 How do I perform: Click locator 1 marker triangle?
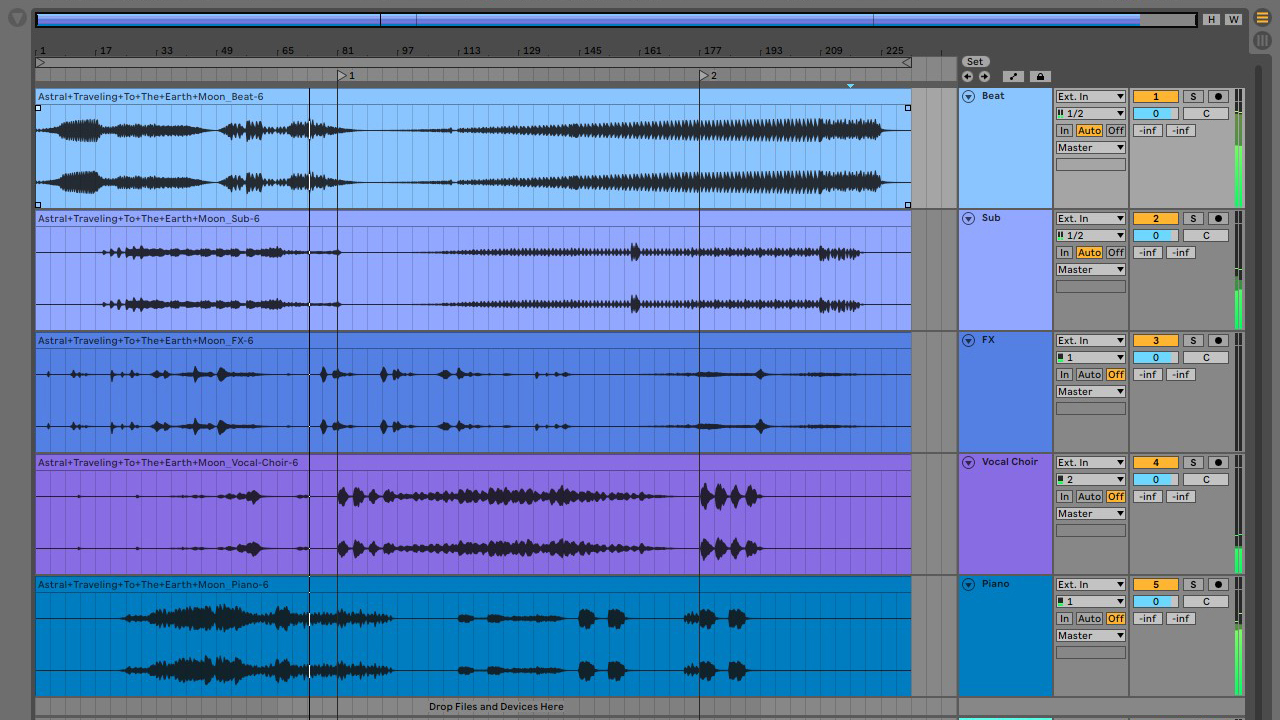click(x=342, y=75)
